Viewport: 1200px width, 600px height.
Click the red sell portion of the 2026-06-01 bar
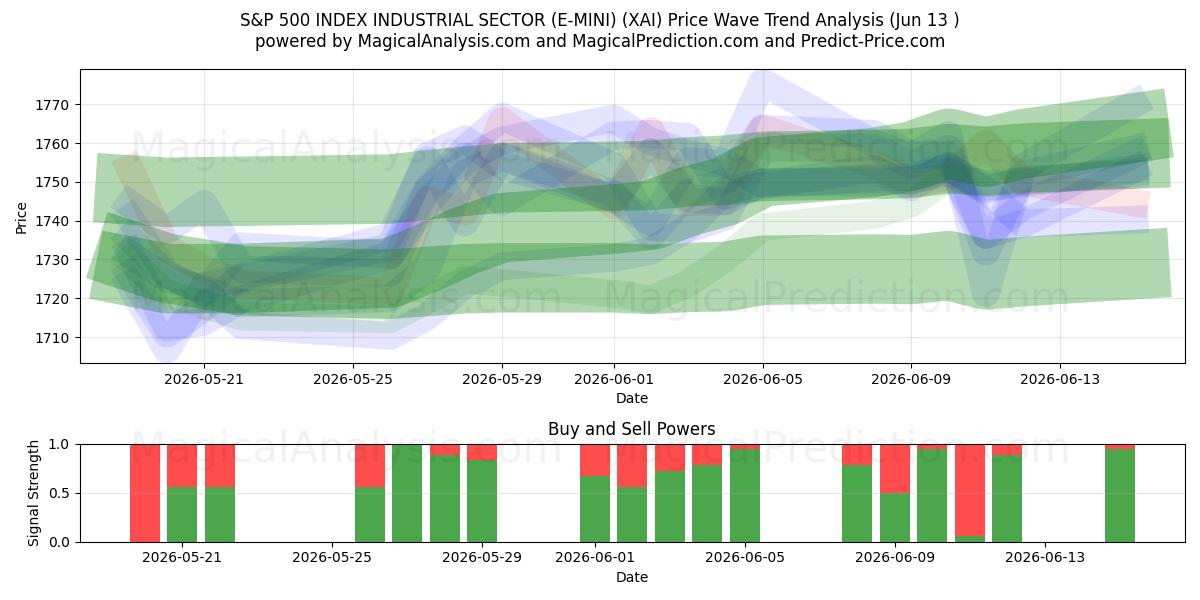click(x=595, y=460)
